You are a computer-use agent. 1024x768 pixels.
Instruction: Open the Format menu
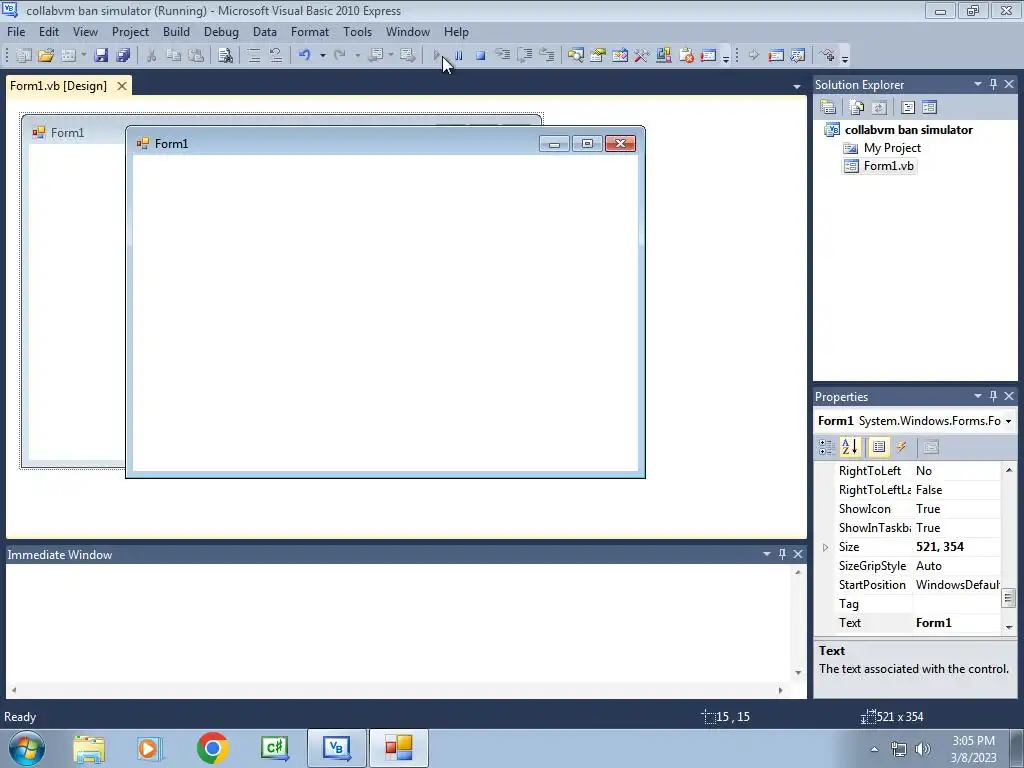coord(310,32)
